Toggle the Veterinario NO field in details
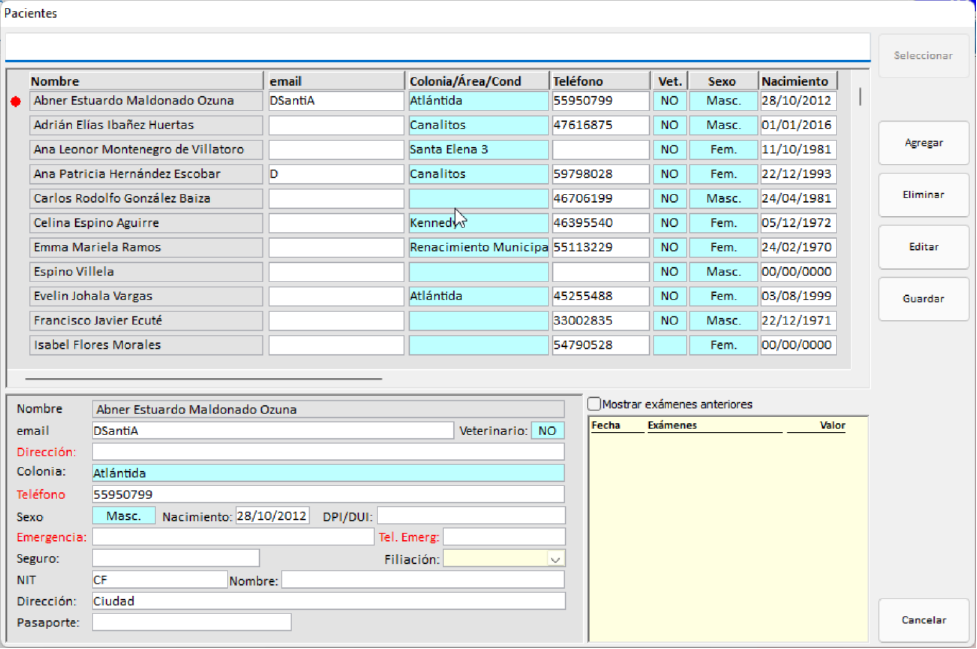The height and width of the screenshot is (649, 977). (x=547, y=431)
